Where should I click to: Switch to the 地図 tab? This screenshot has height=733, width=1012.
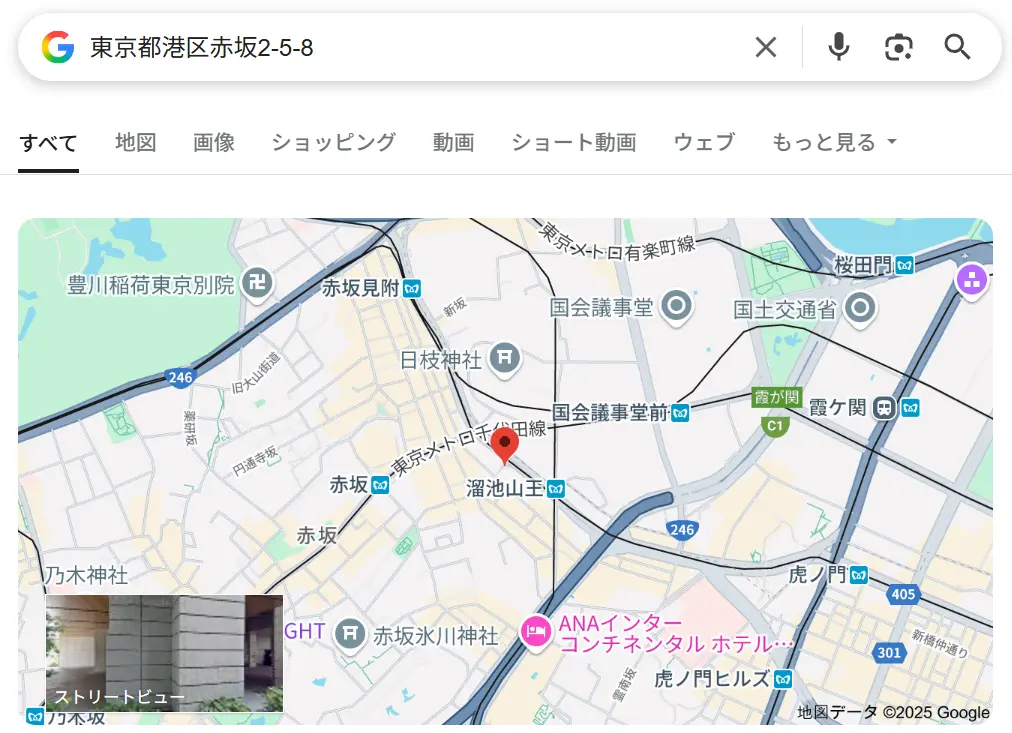tap(135, 143)
